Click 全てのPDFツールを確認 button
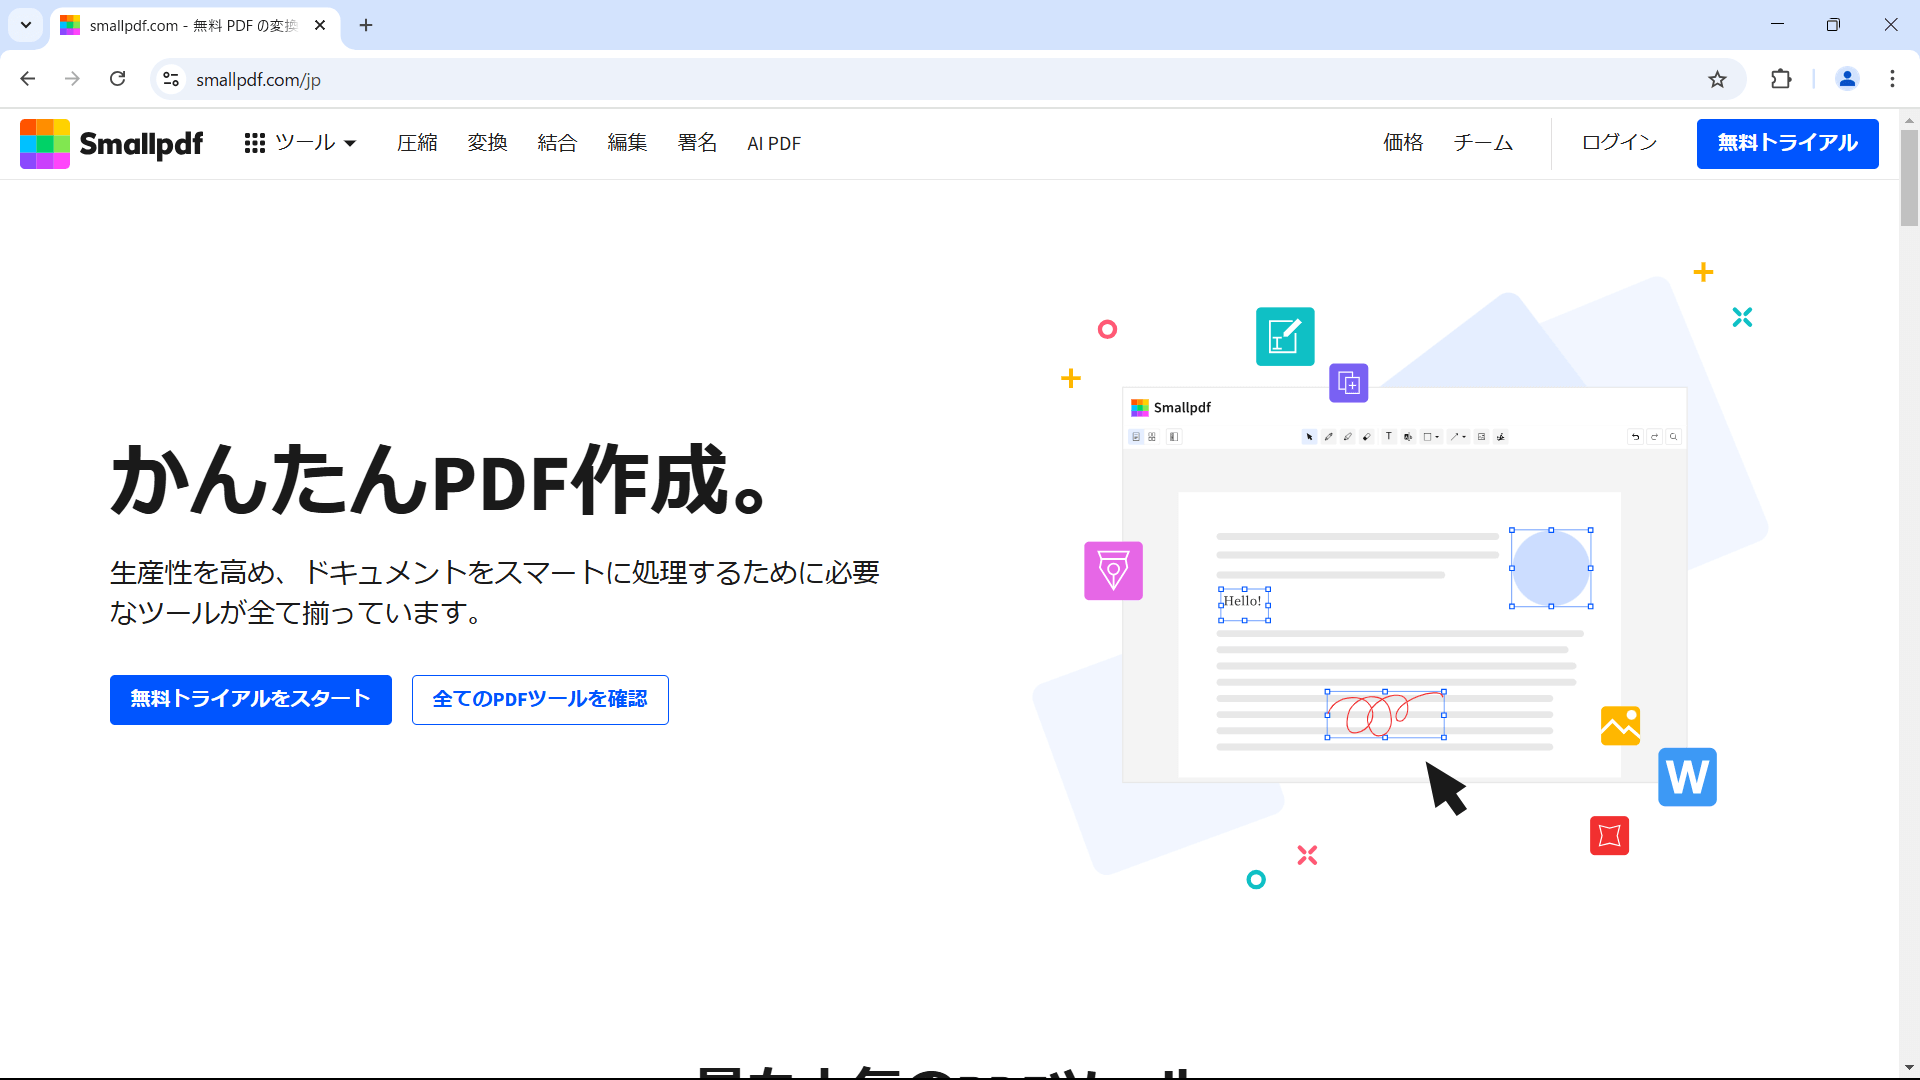The image size is (1920, 1080). (x=540, y=700)
